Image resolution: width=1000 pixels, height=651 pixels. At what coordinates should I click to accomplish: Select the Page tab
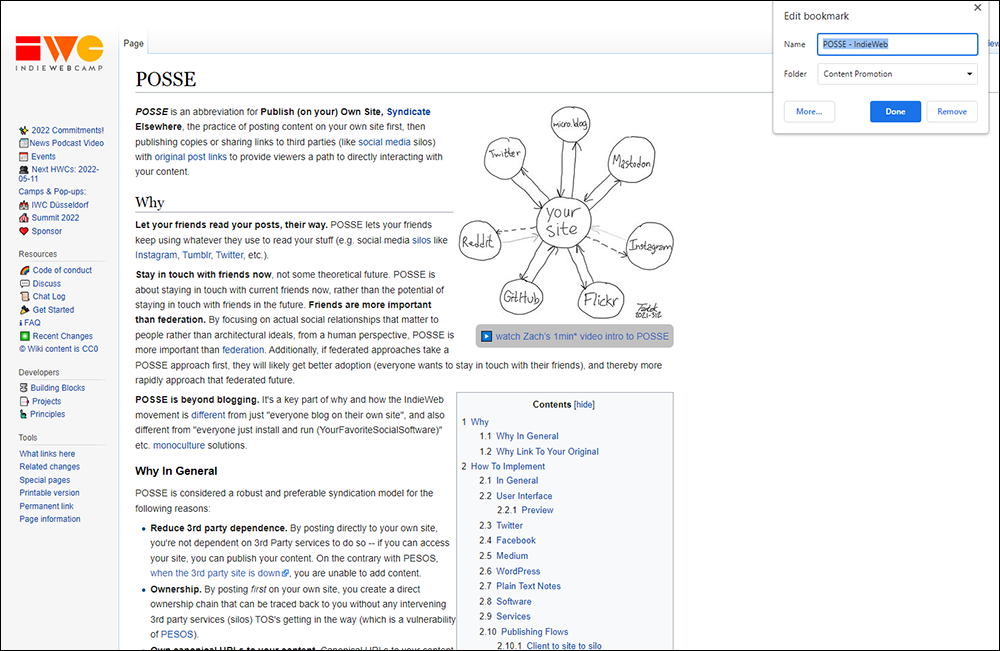133,43
